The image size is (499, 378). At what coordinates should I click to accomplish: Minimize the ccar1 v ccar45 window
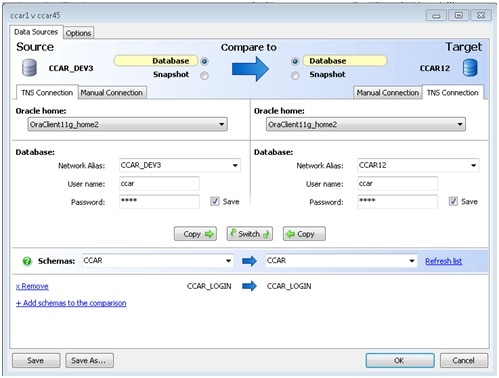436,15
